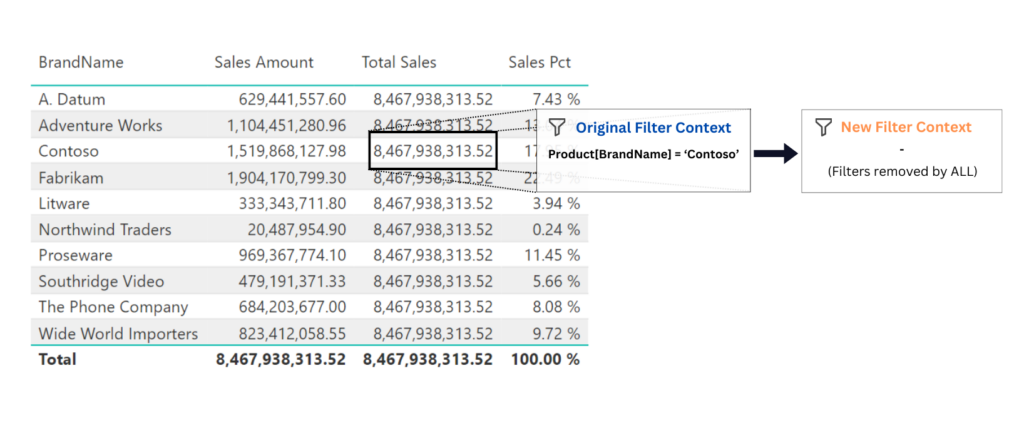
Task: Click the BrandName column header
Action: coord(81,63)
